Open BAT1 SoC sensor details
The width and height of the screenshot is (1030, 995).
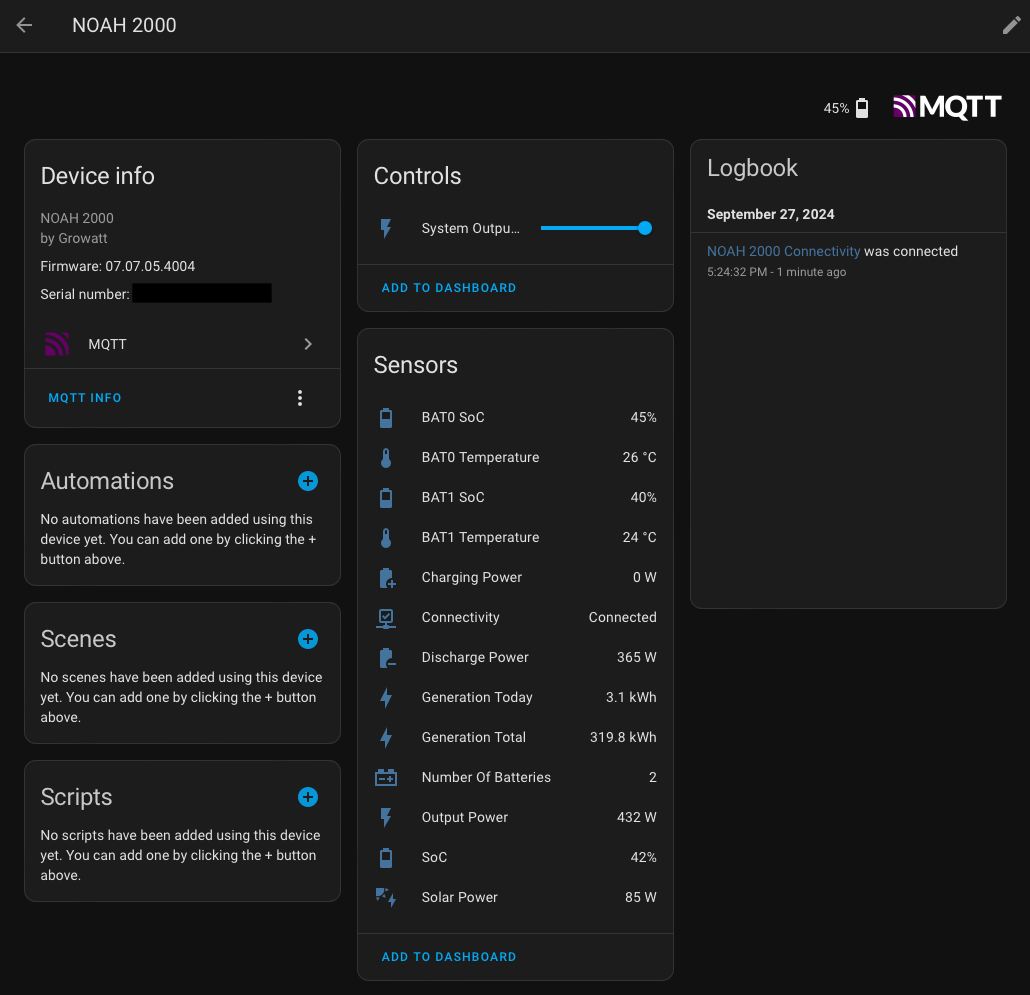(x=516, y=498)
